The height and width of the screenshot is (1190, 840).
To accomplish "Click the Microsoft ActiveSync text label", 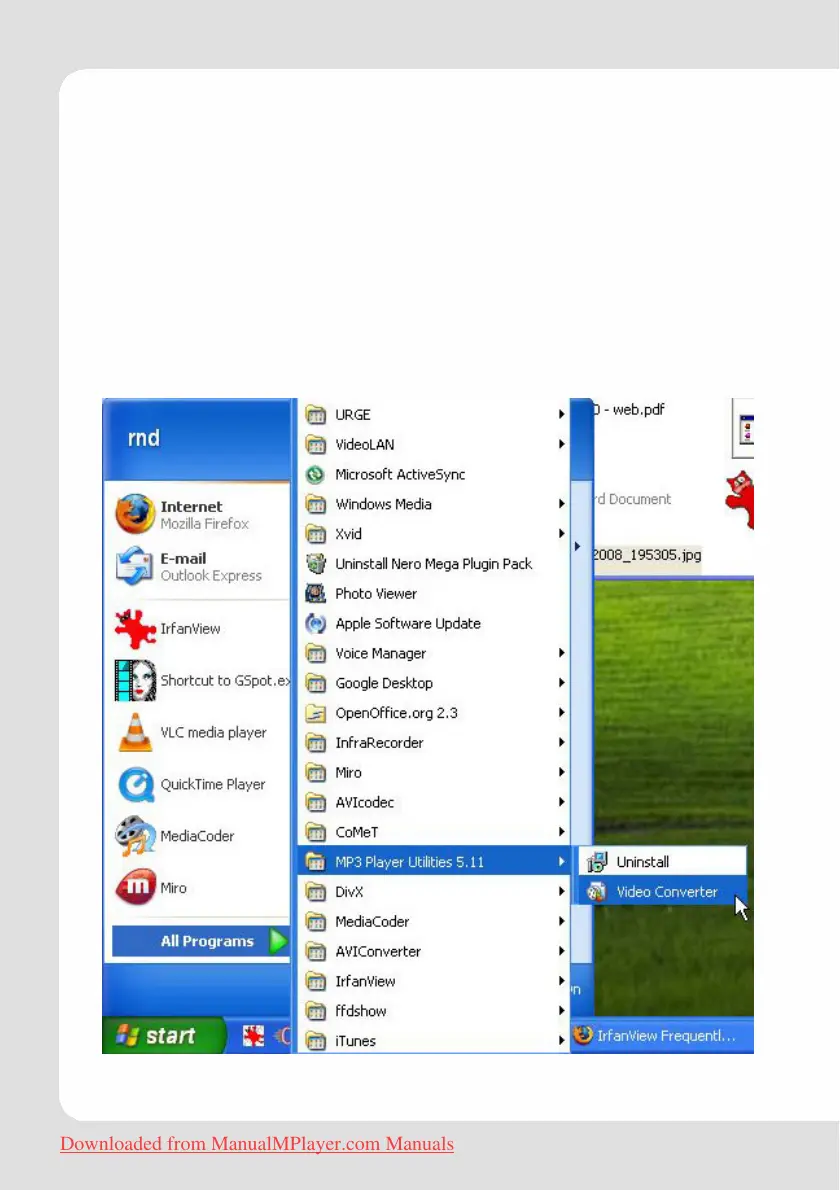I will tap(400, 474).
